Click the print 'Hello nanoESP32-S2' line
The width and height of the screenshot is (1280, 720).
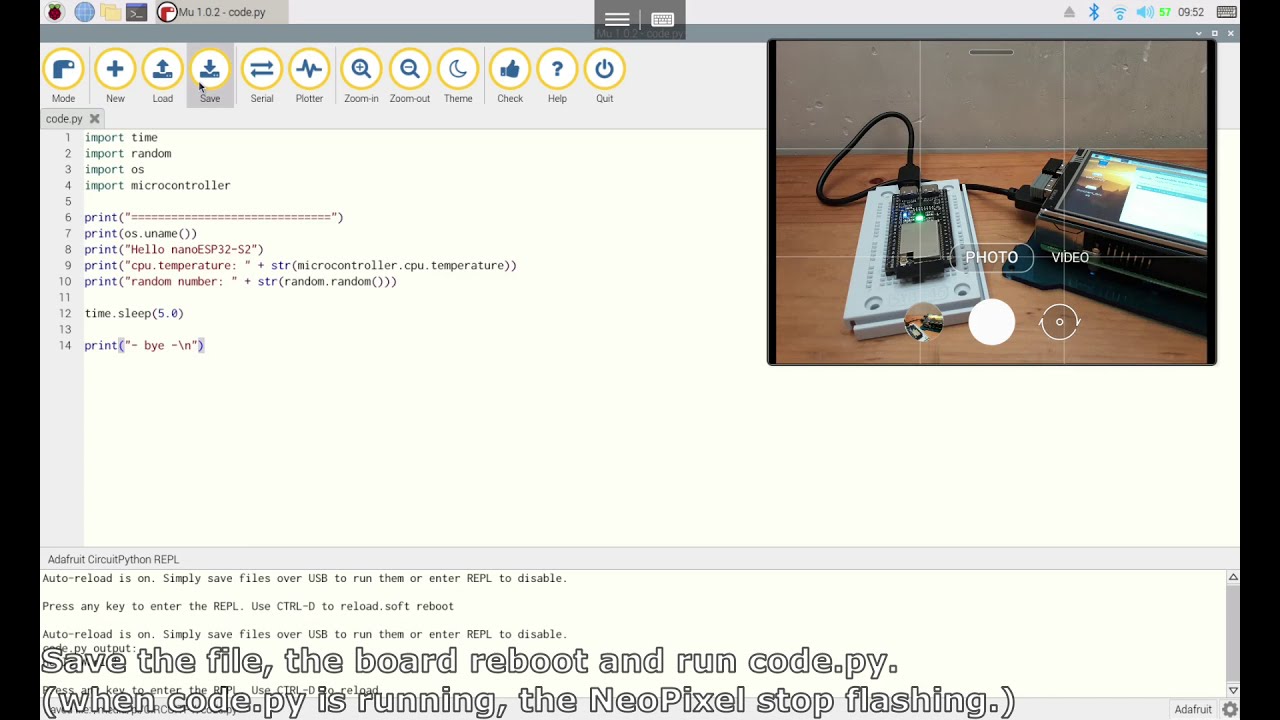pos(174,249)
